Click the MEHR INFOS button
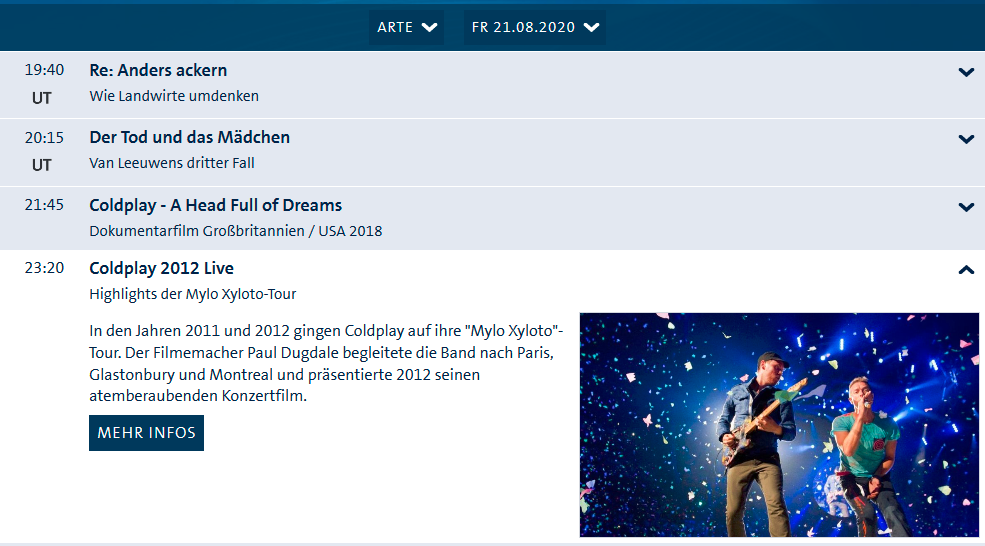The height and width of the screenshot is (546, 985). coord(146,432)
